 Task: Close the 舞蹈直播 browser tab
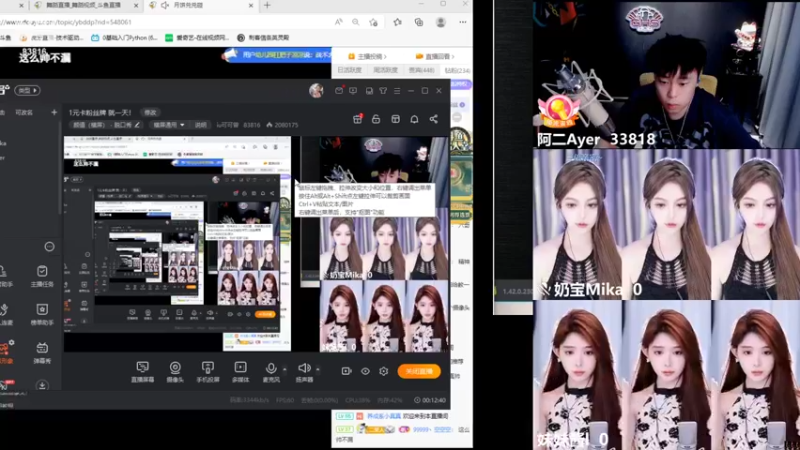[x=136, y=5]
